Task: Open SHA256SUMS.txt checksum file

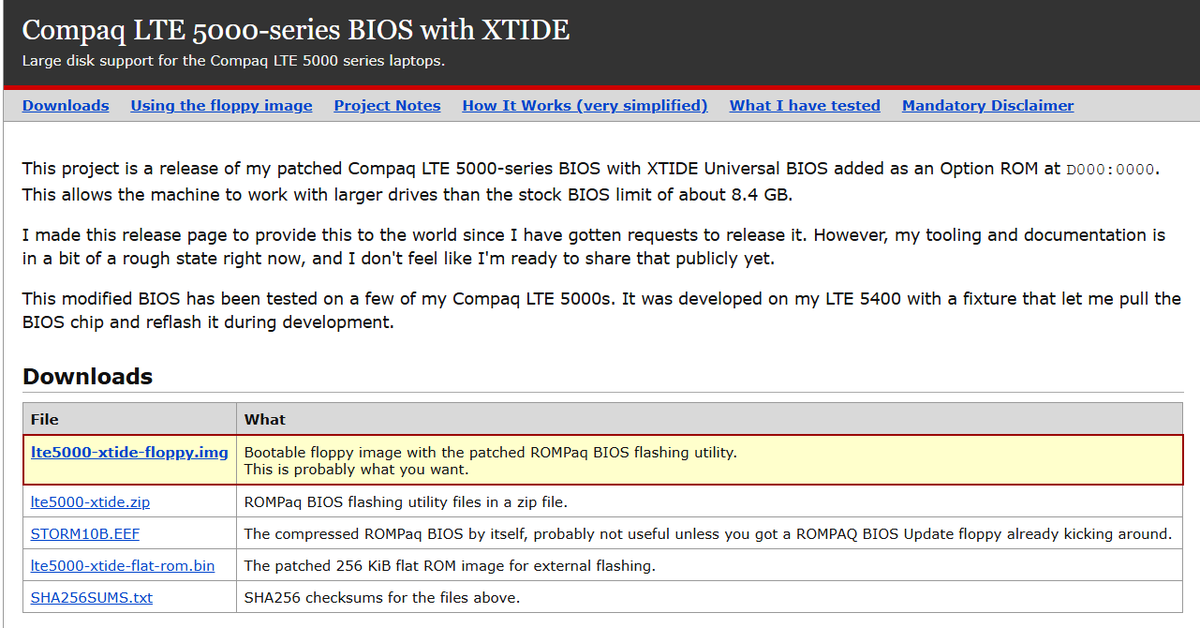Action: point(92,598)
